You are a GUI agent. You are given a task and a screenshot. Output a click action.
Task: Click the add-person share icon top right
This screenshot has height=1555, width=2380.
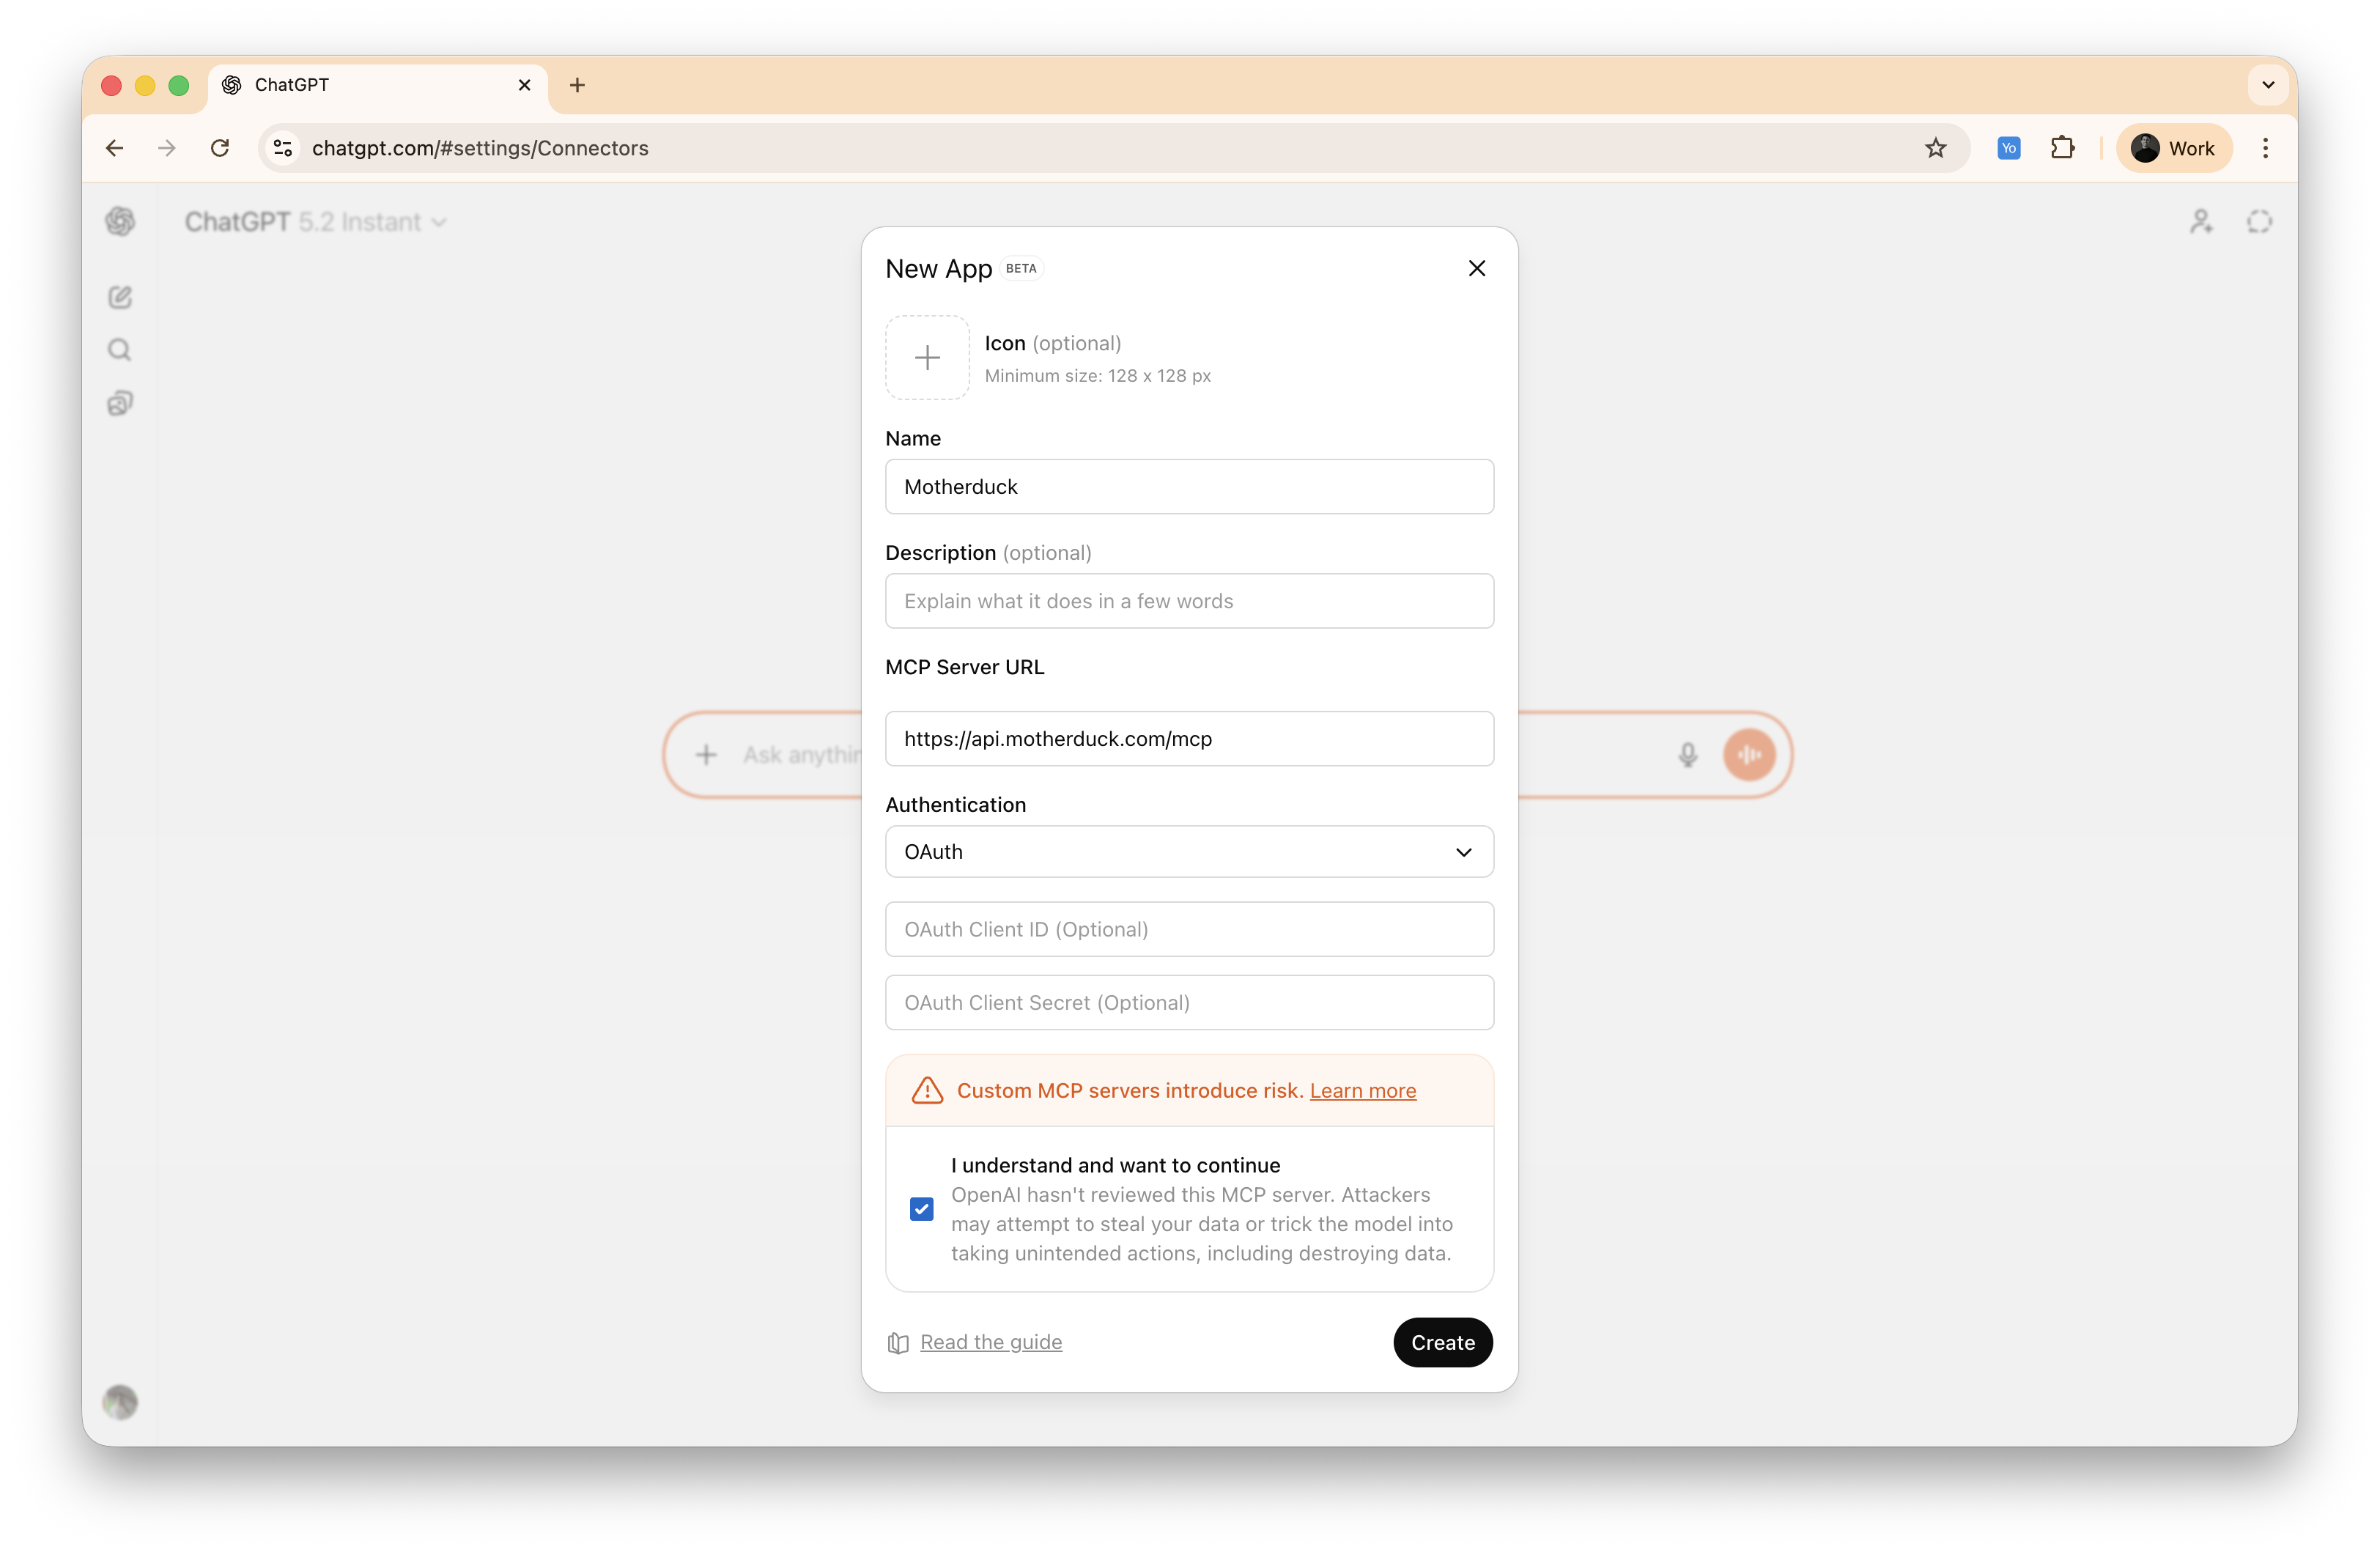coord(2201,221)
